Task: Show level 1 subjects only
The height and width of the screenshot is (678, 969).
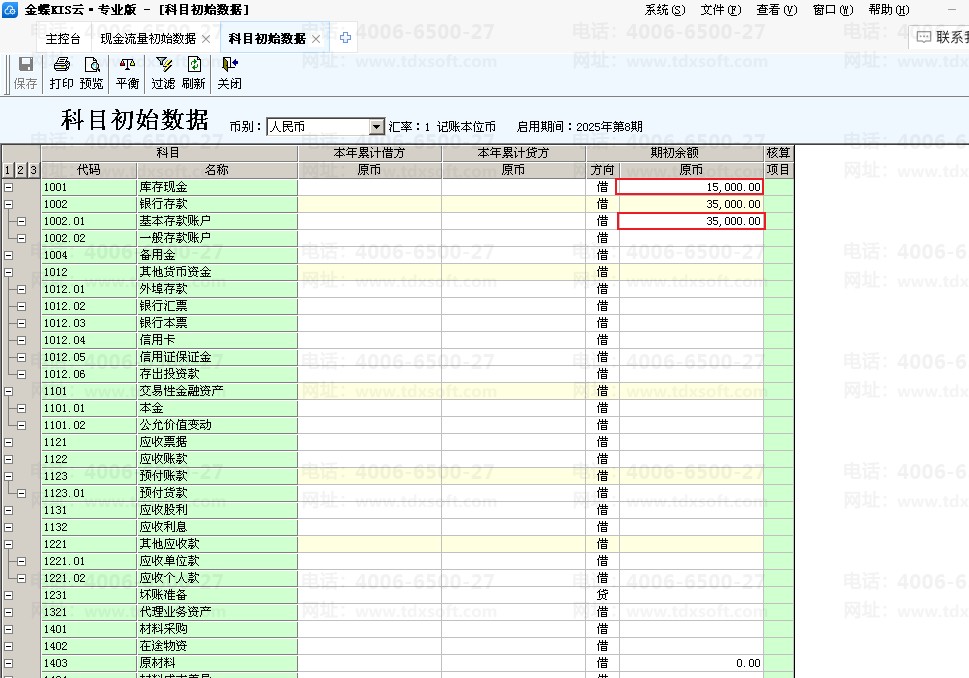Action: pos(7,170)
